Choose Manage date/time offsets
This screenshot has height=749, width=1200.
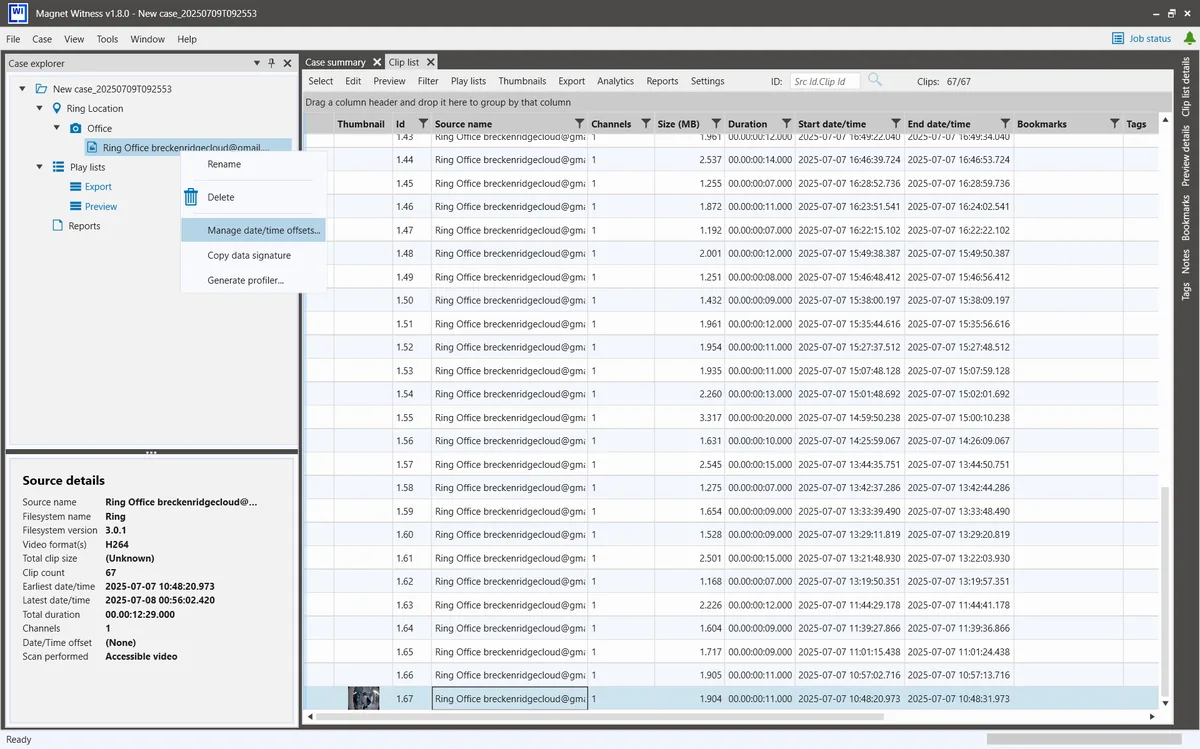[x=253, y=230]
